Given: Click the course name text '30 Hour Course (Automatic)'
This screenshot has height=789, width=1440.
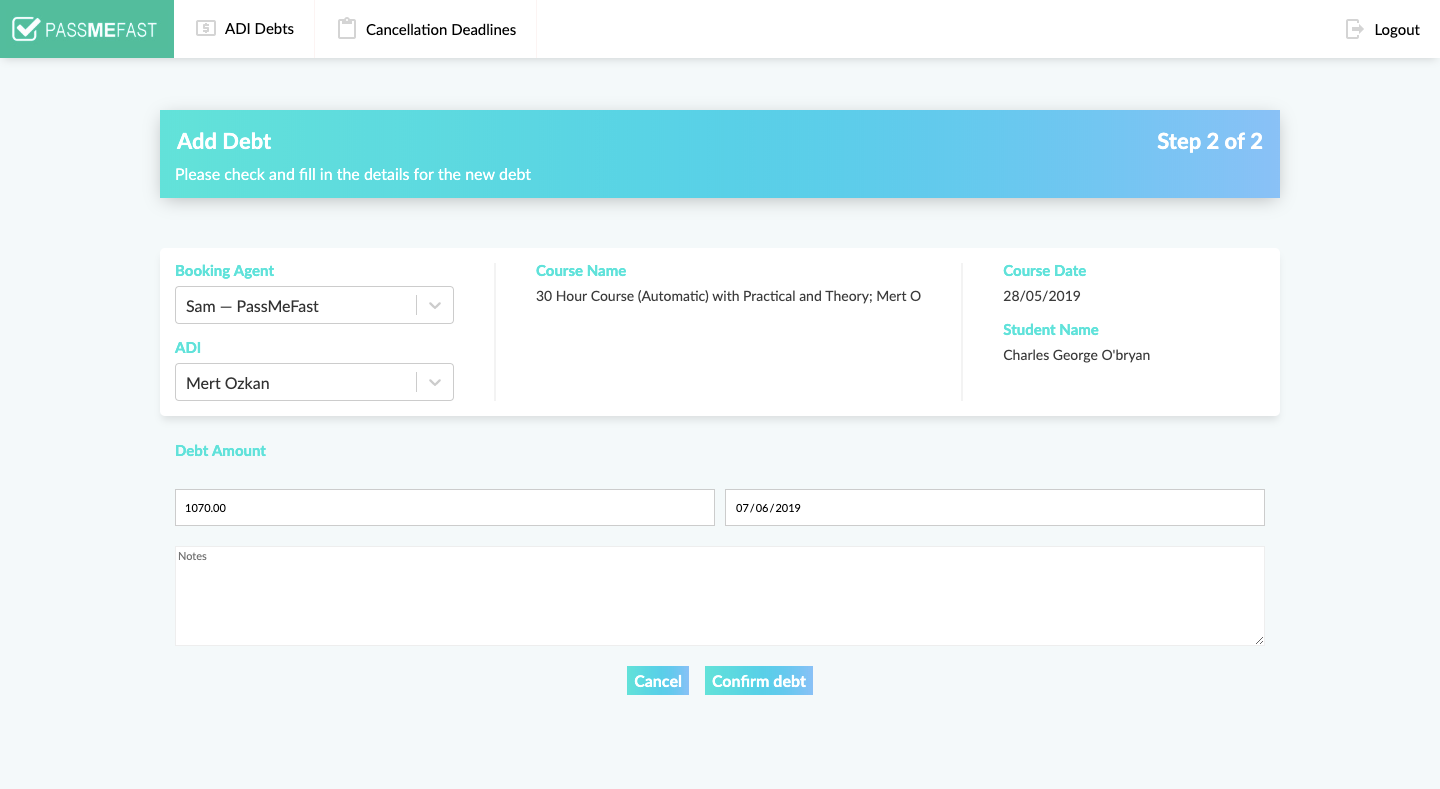Looking at the screenshot, I should click(x=622, y=296).
